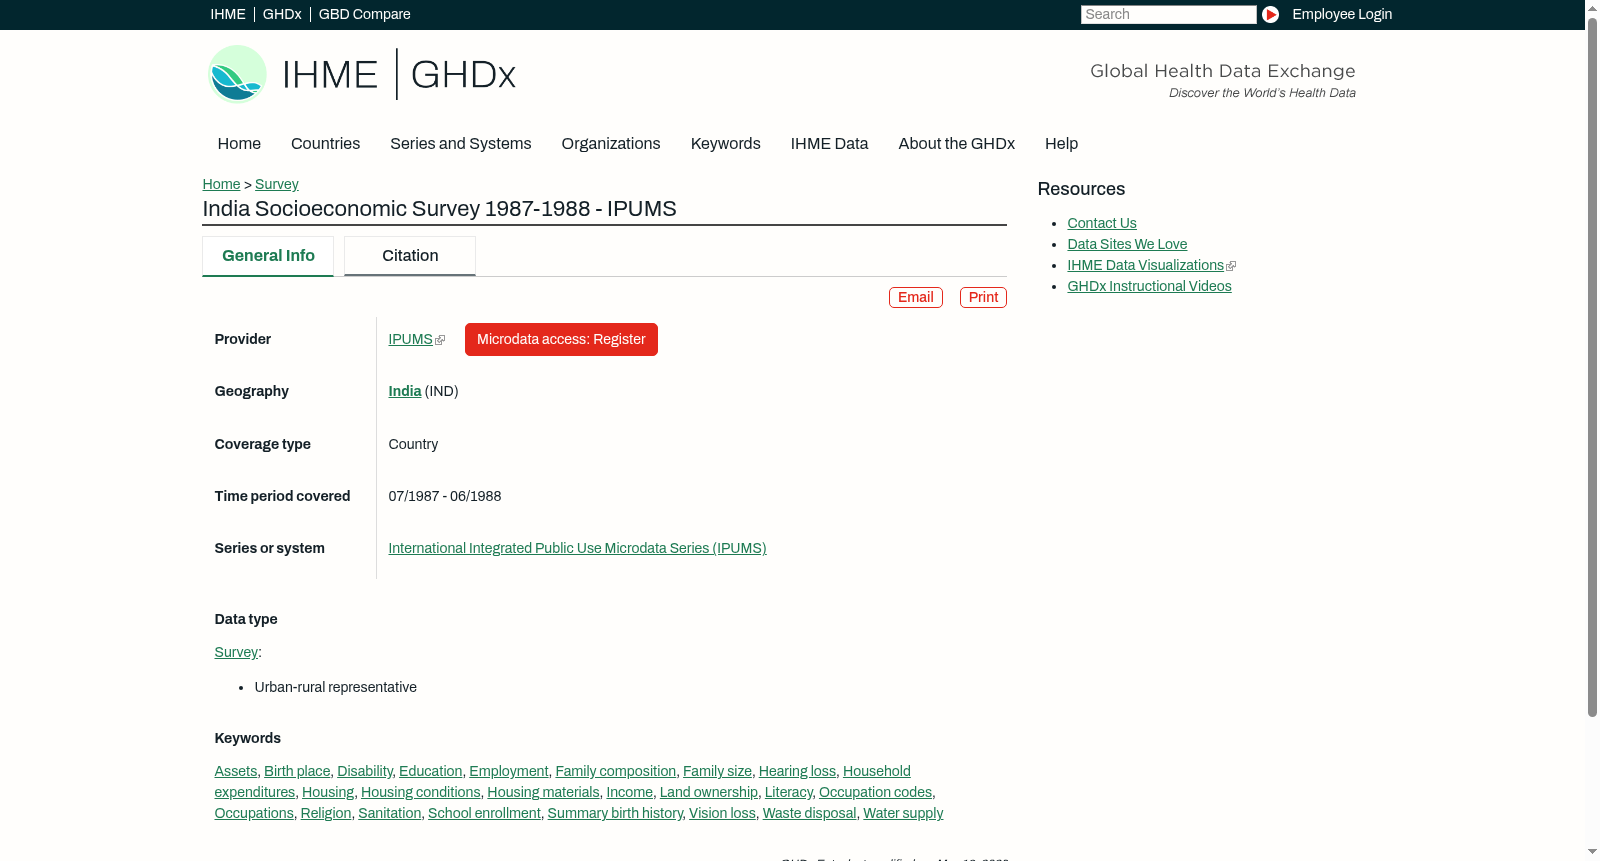This screenshot has height=861, width=1600.
Task: Select '07/1987 - 06/1988' time period text
Action: [445, 496]
